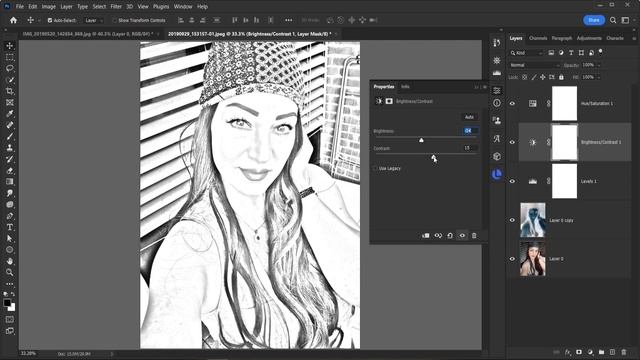Select the Horizontal Type tool

click(10, 227)
